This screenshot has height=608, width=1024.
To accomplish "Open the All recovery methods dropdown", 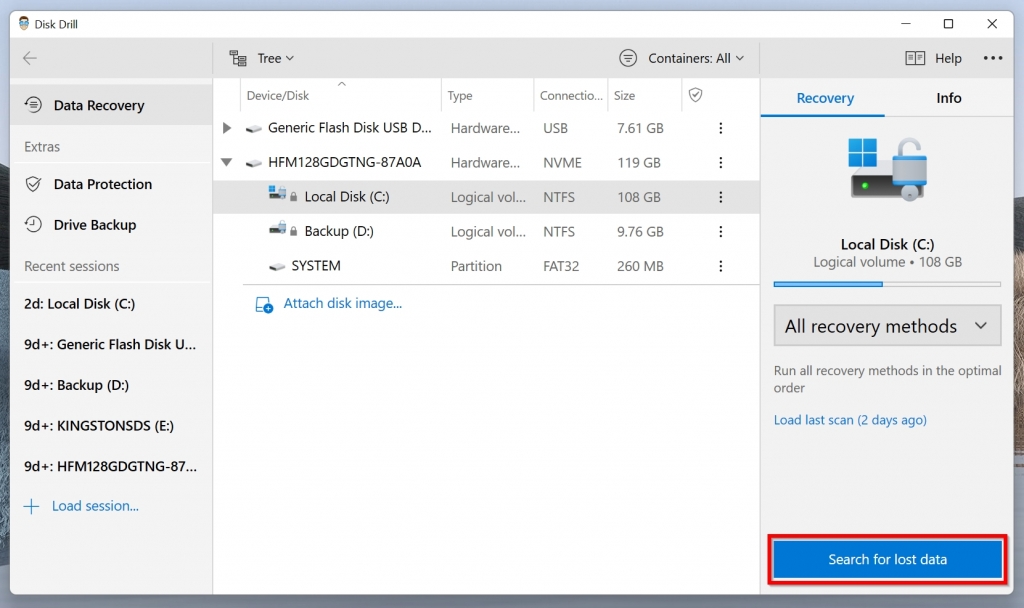I will (x=887, y=325).
